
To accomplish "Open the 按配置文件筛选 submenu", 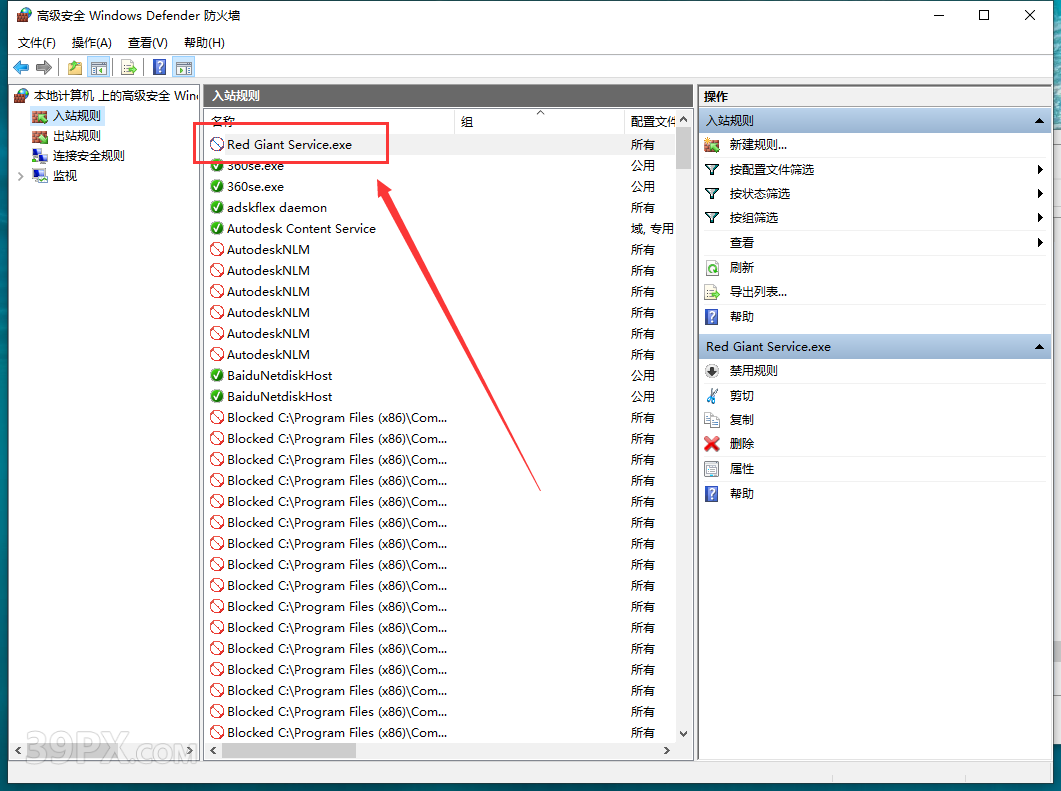I will [x=771, y=170].
